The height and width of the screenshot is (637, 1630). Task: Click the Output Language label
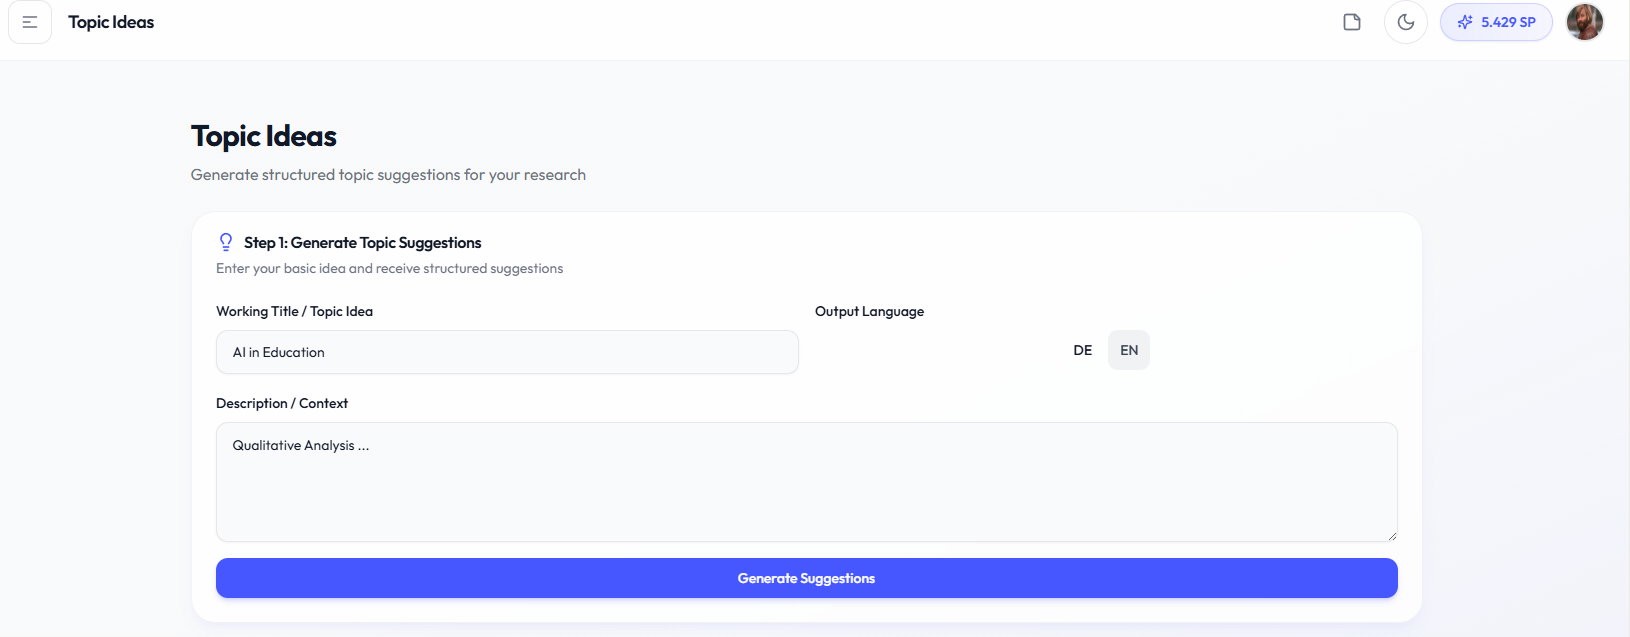869,311
